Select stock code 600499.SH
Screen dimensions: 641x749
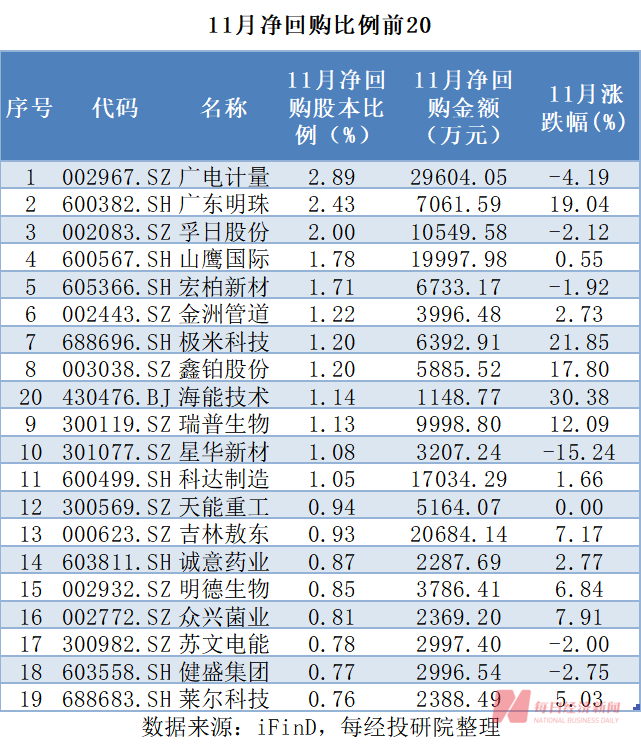[x=117, y=479]
